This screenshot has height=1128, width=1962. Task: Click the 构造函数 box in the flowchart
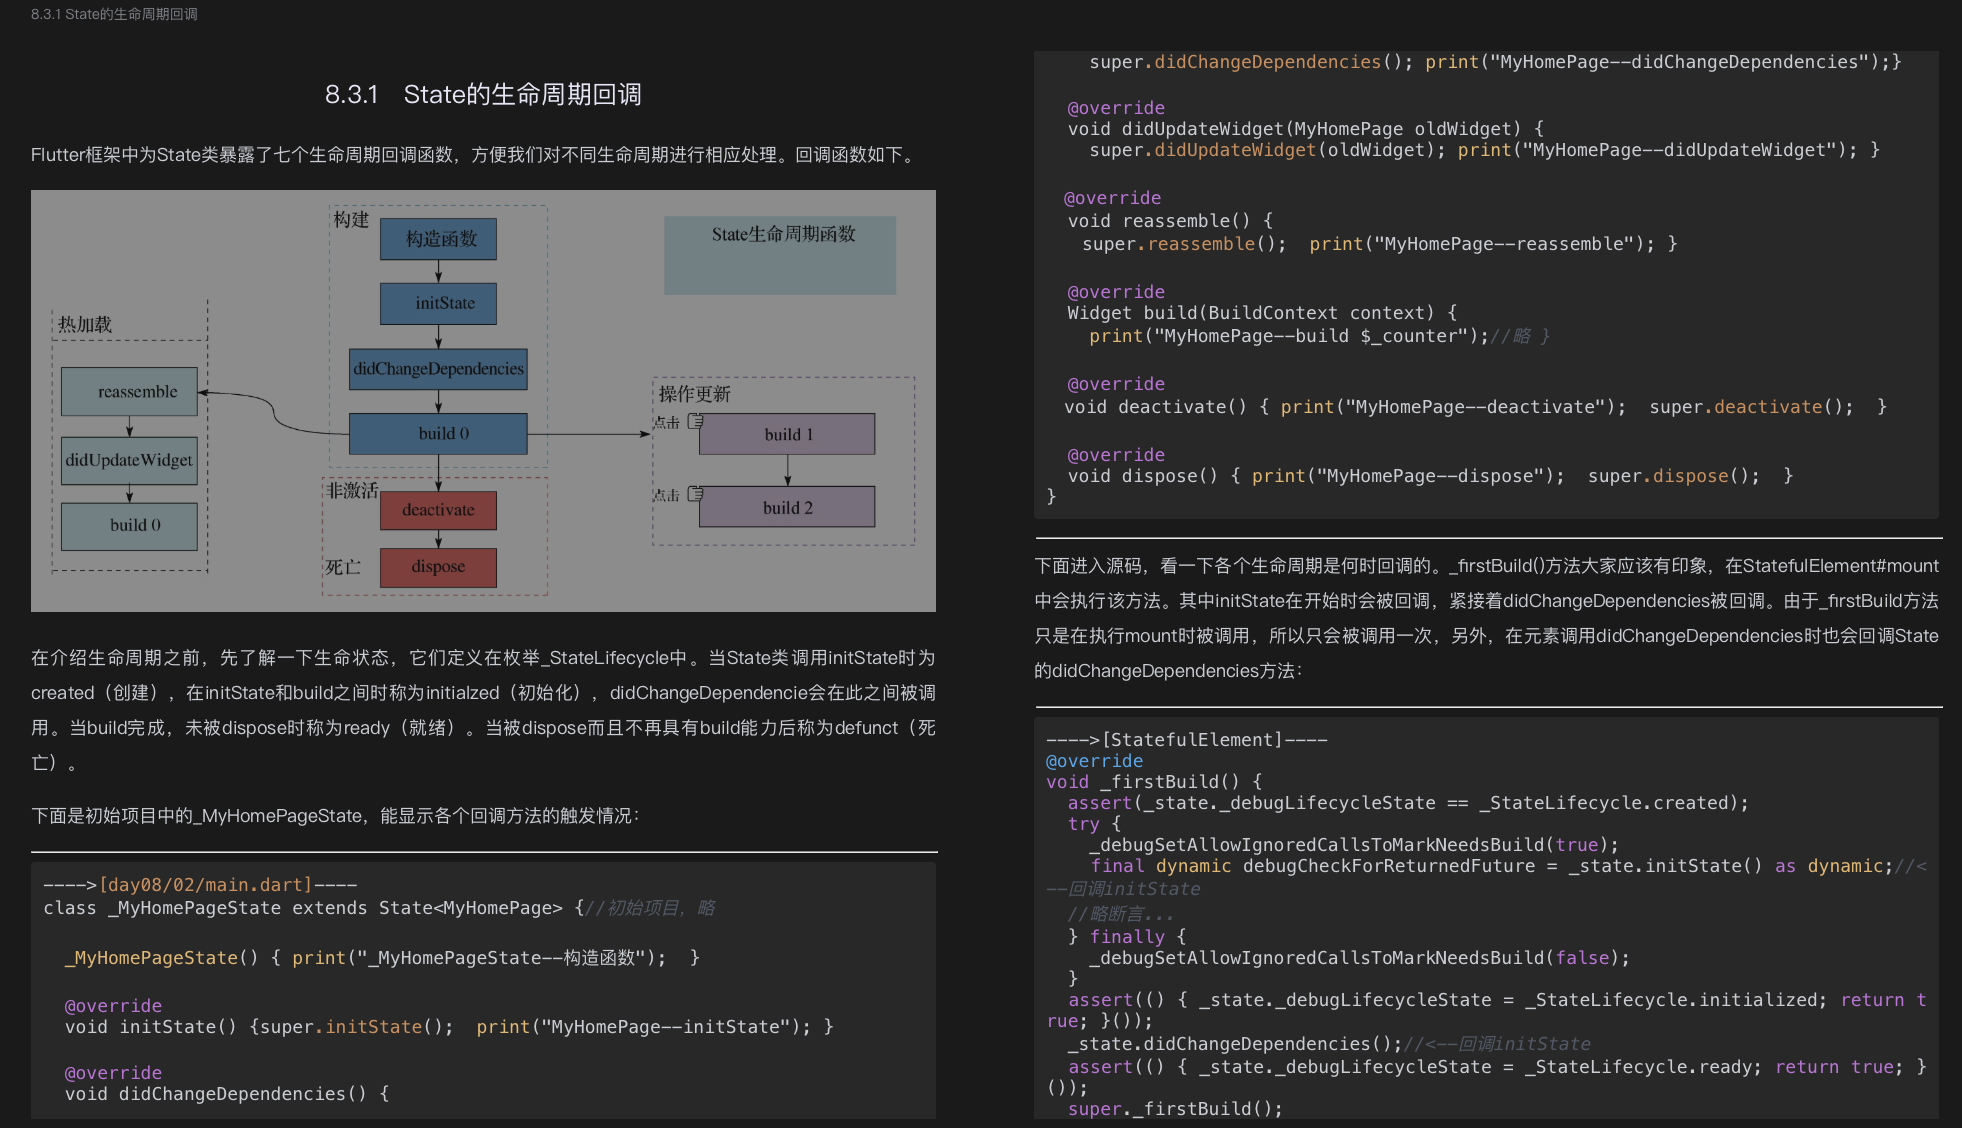[x=438, y=239]
